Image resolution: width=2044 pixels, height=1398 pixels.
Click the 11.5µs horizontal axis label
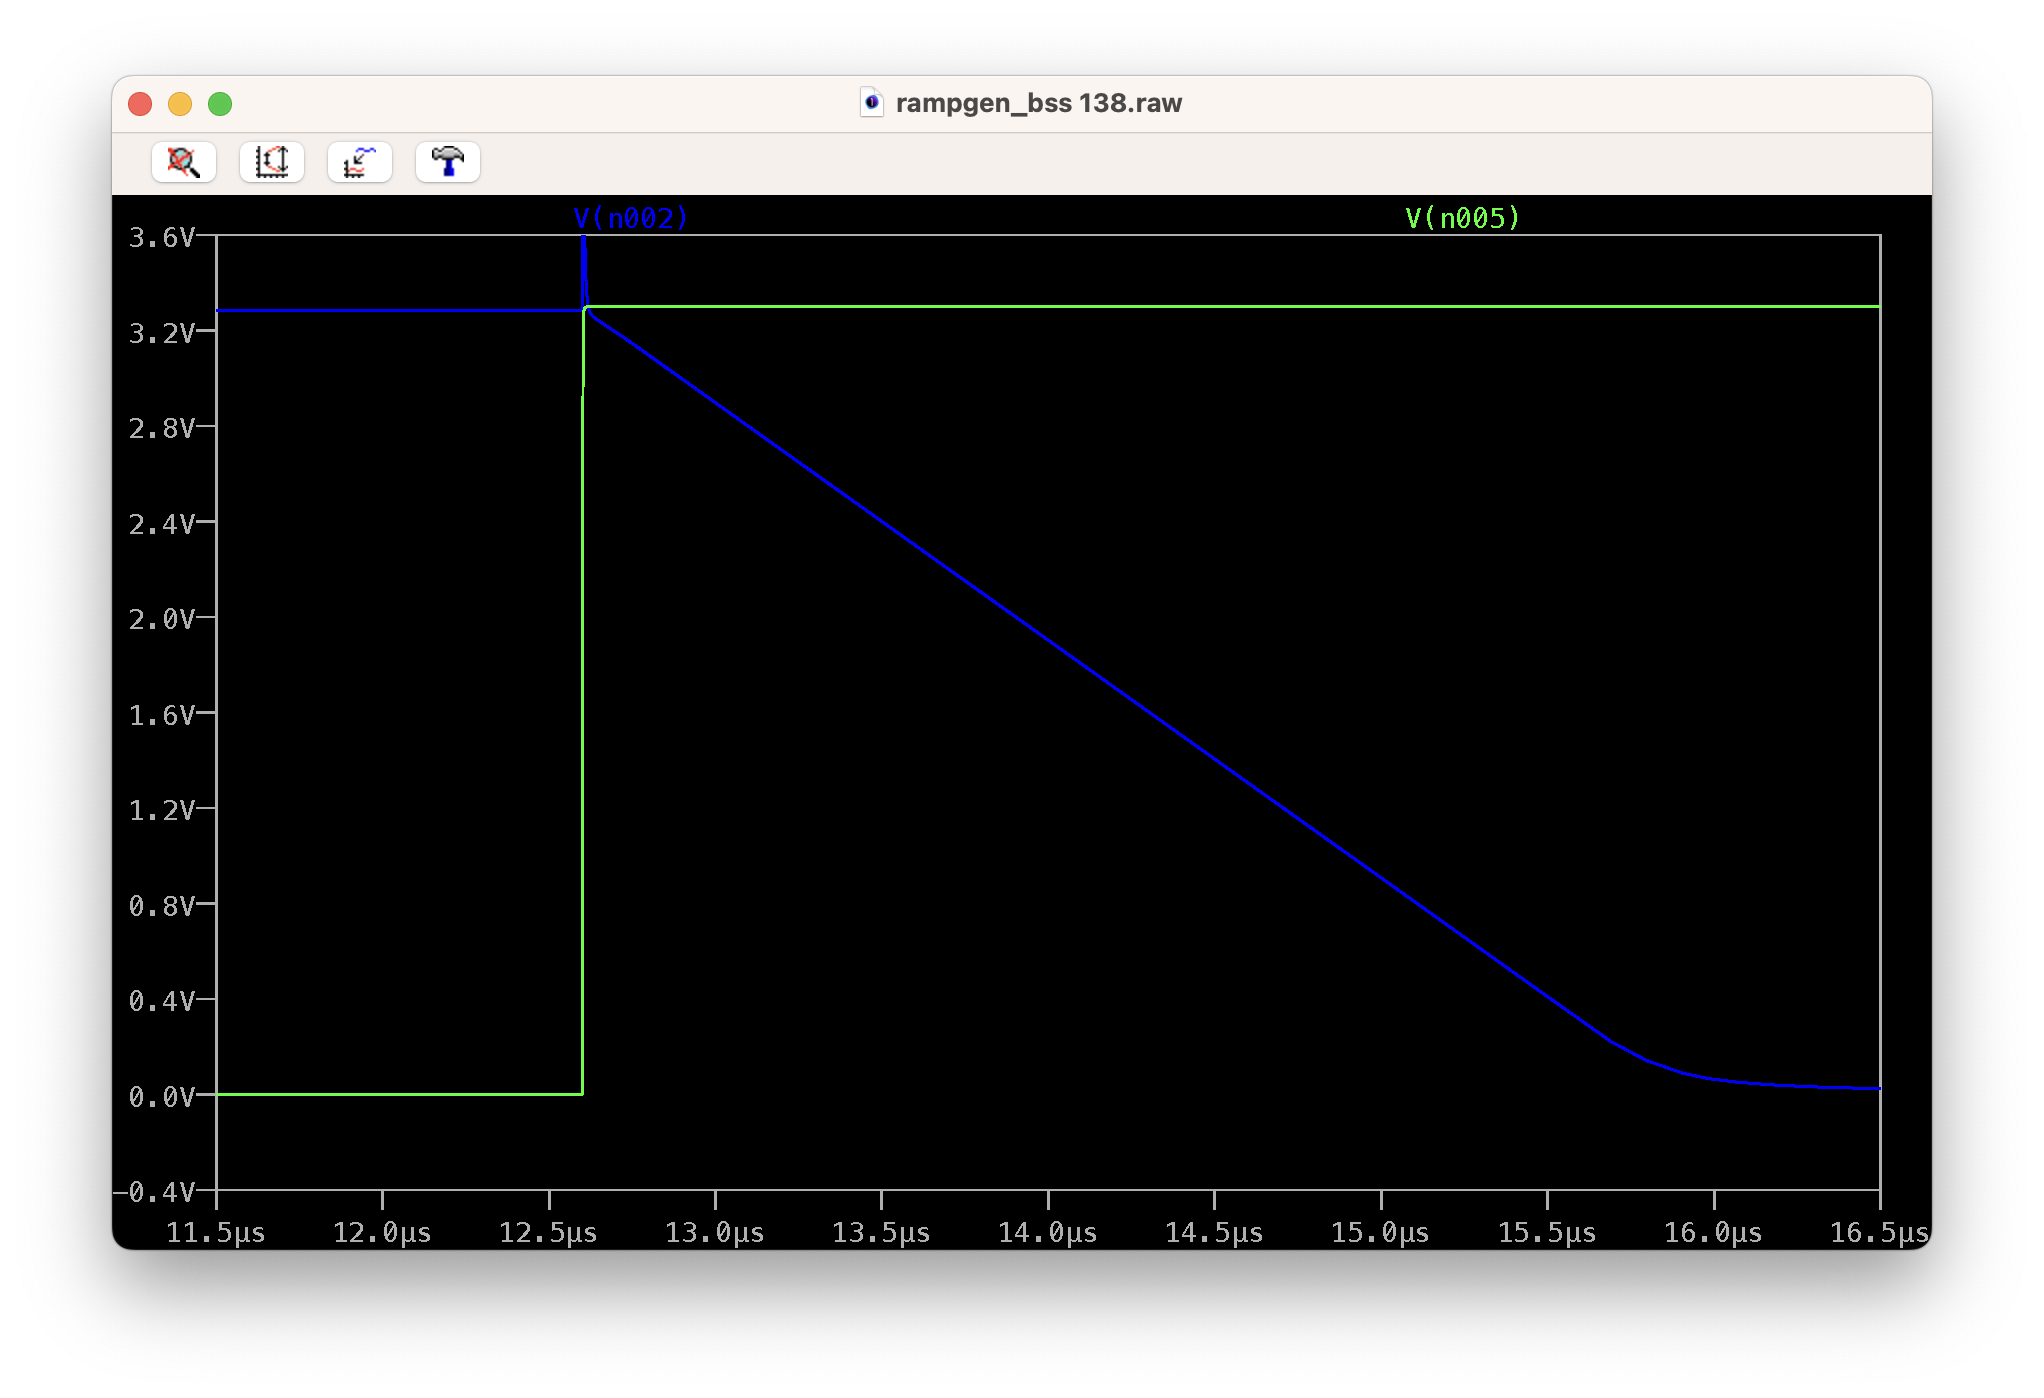click(x=216, y=1232)
